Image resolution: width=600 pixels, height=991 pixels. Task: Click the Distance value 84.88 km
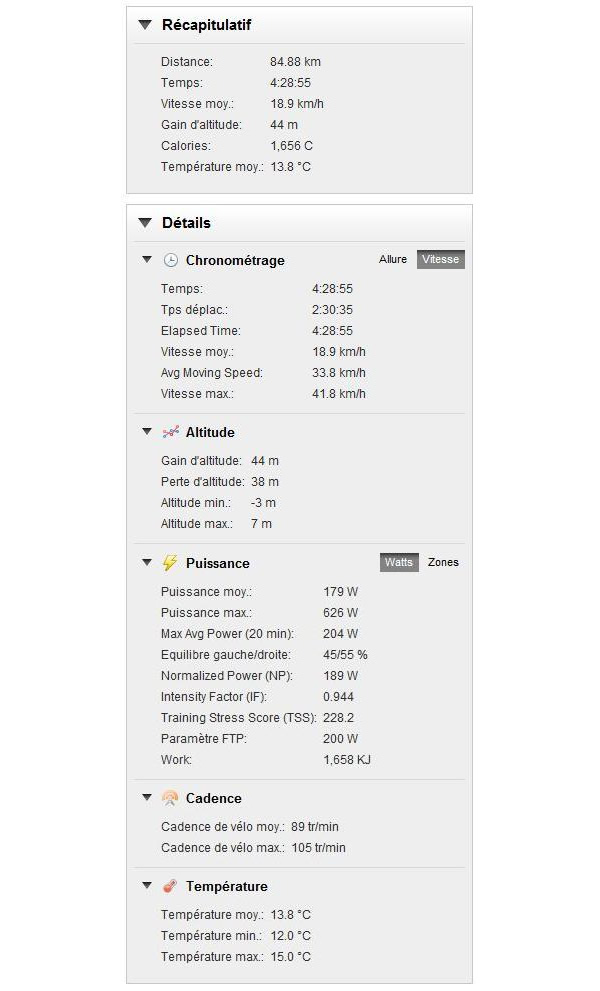(295, 62)
